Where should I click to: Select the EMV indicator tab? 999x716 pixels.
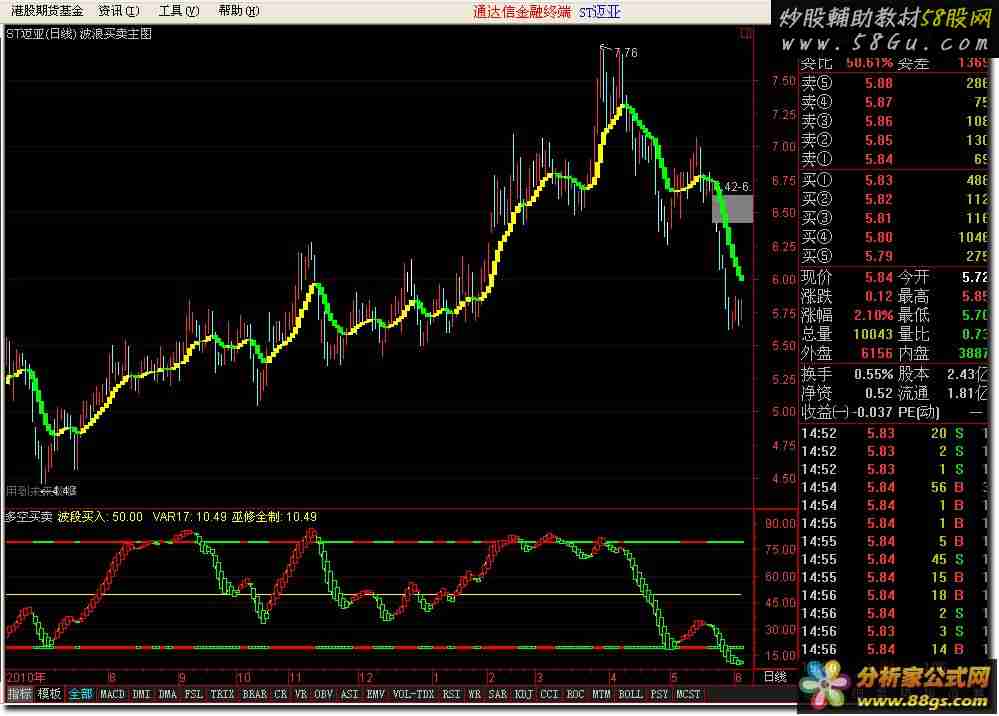[x=376, y=694]
